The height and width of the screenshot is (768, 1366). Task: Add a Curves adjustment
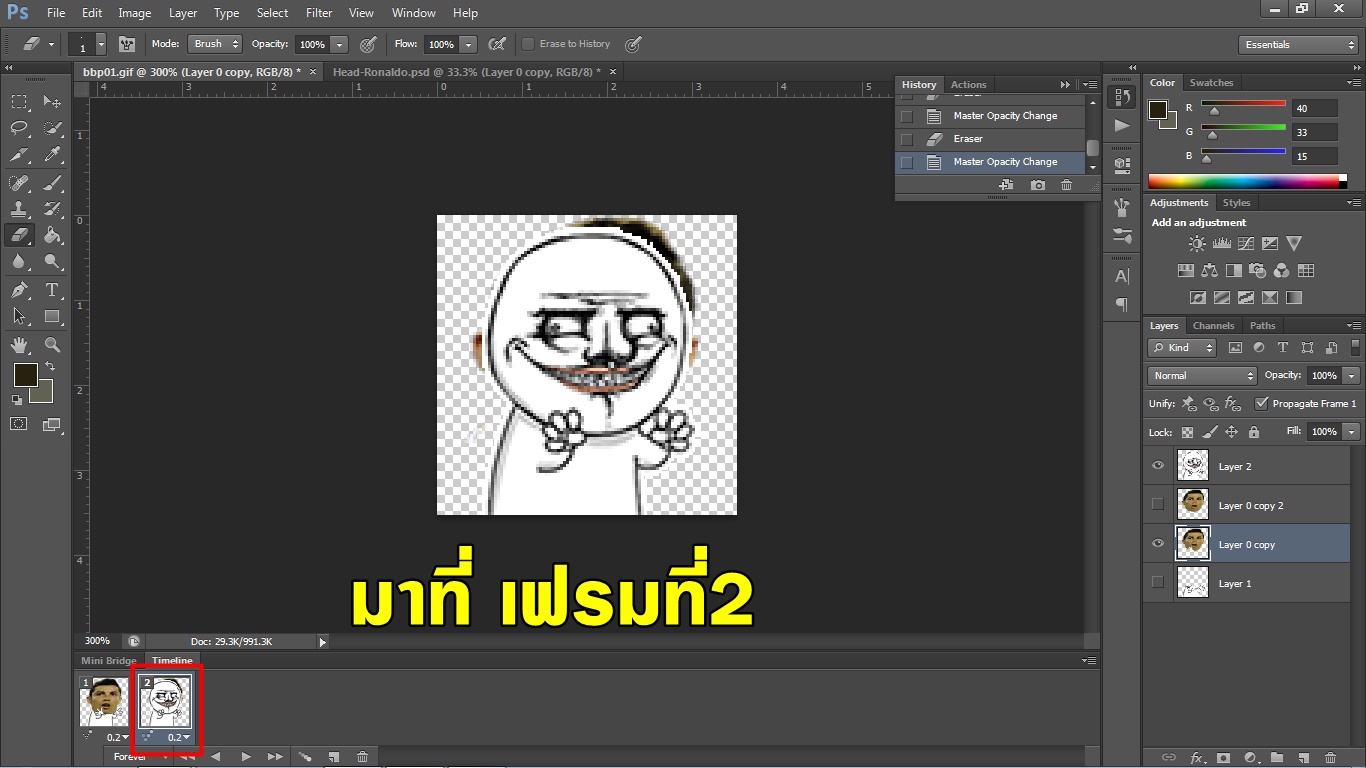[x=1245, y=243]
